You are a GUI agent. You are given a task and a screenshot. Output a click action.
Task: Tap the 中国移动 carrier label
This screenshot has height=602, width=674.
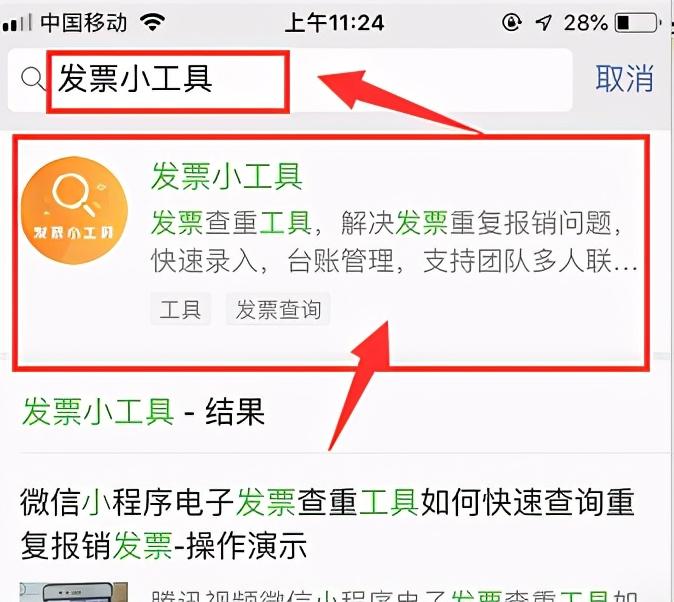[x=84, y=22]
